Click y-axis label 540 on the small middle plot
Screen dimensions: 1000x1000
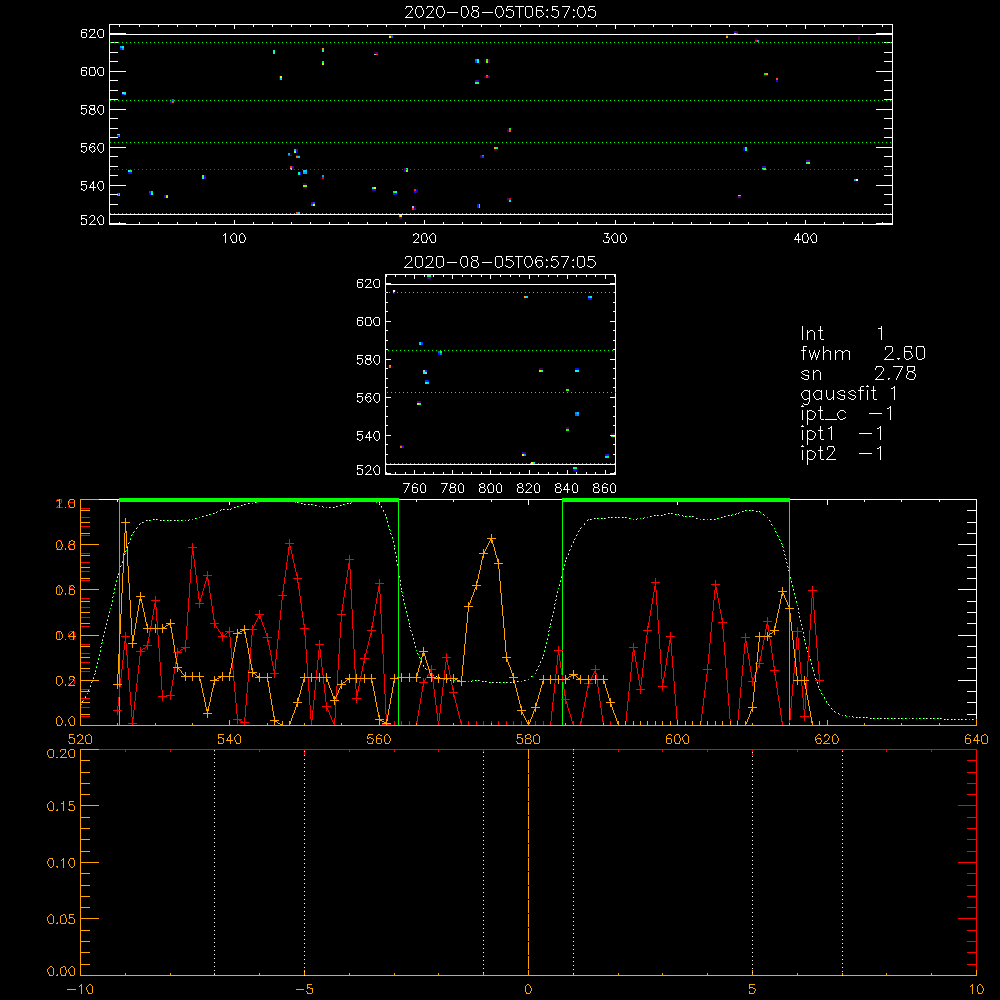click(x=369, y=436)
